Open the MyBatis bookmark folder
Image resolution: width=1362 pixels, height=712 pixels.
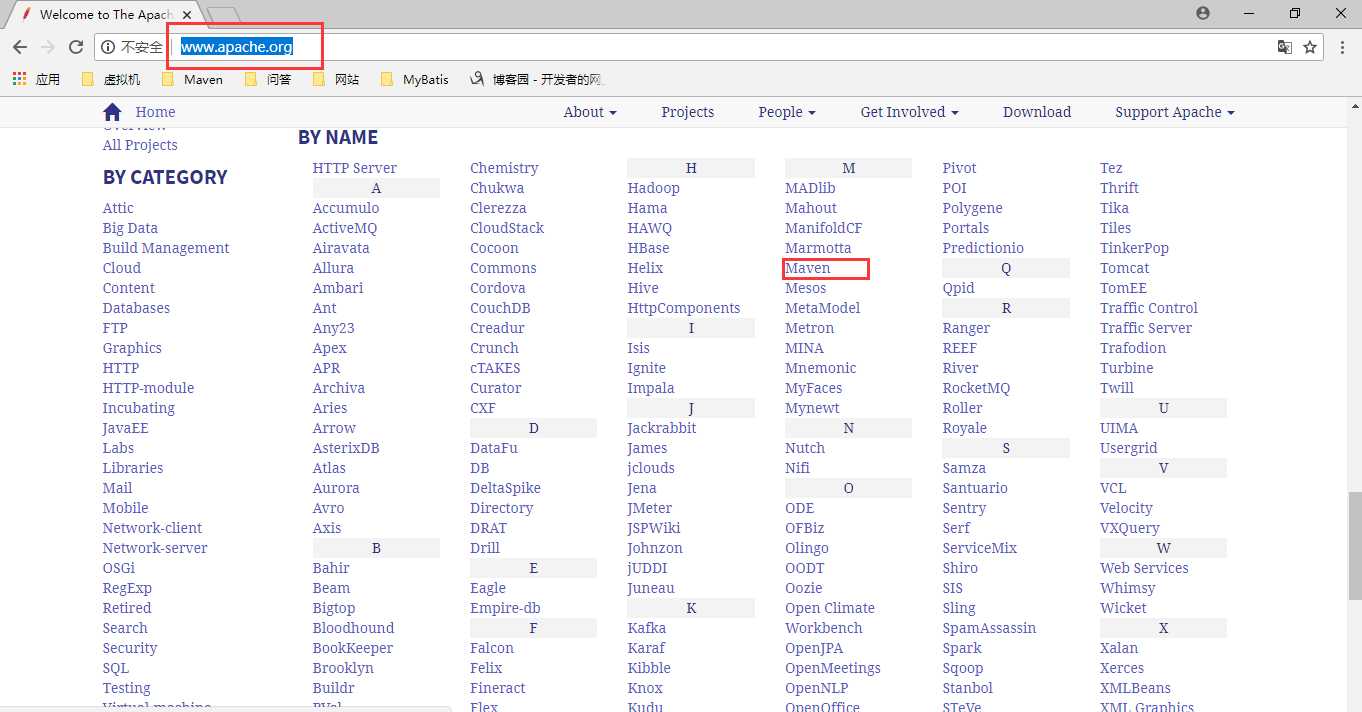point(415,79)
